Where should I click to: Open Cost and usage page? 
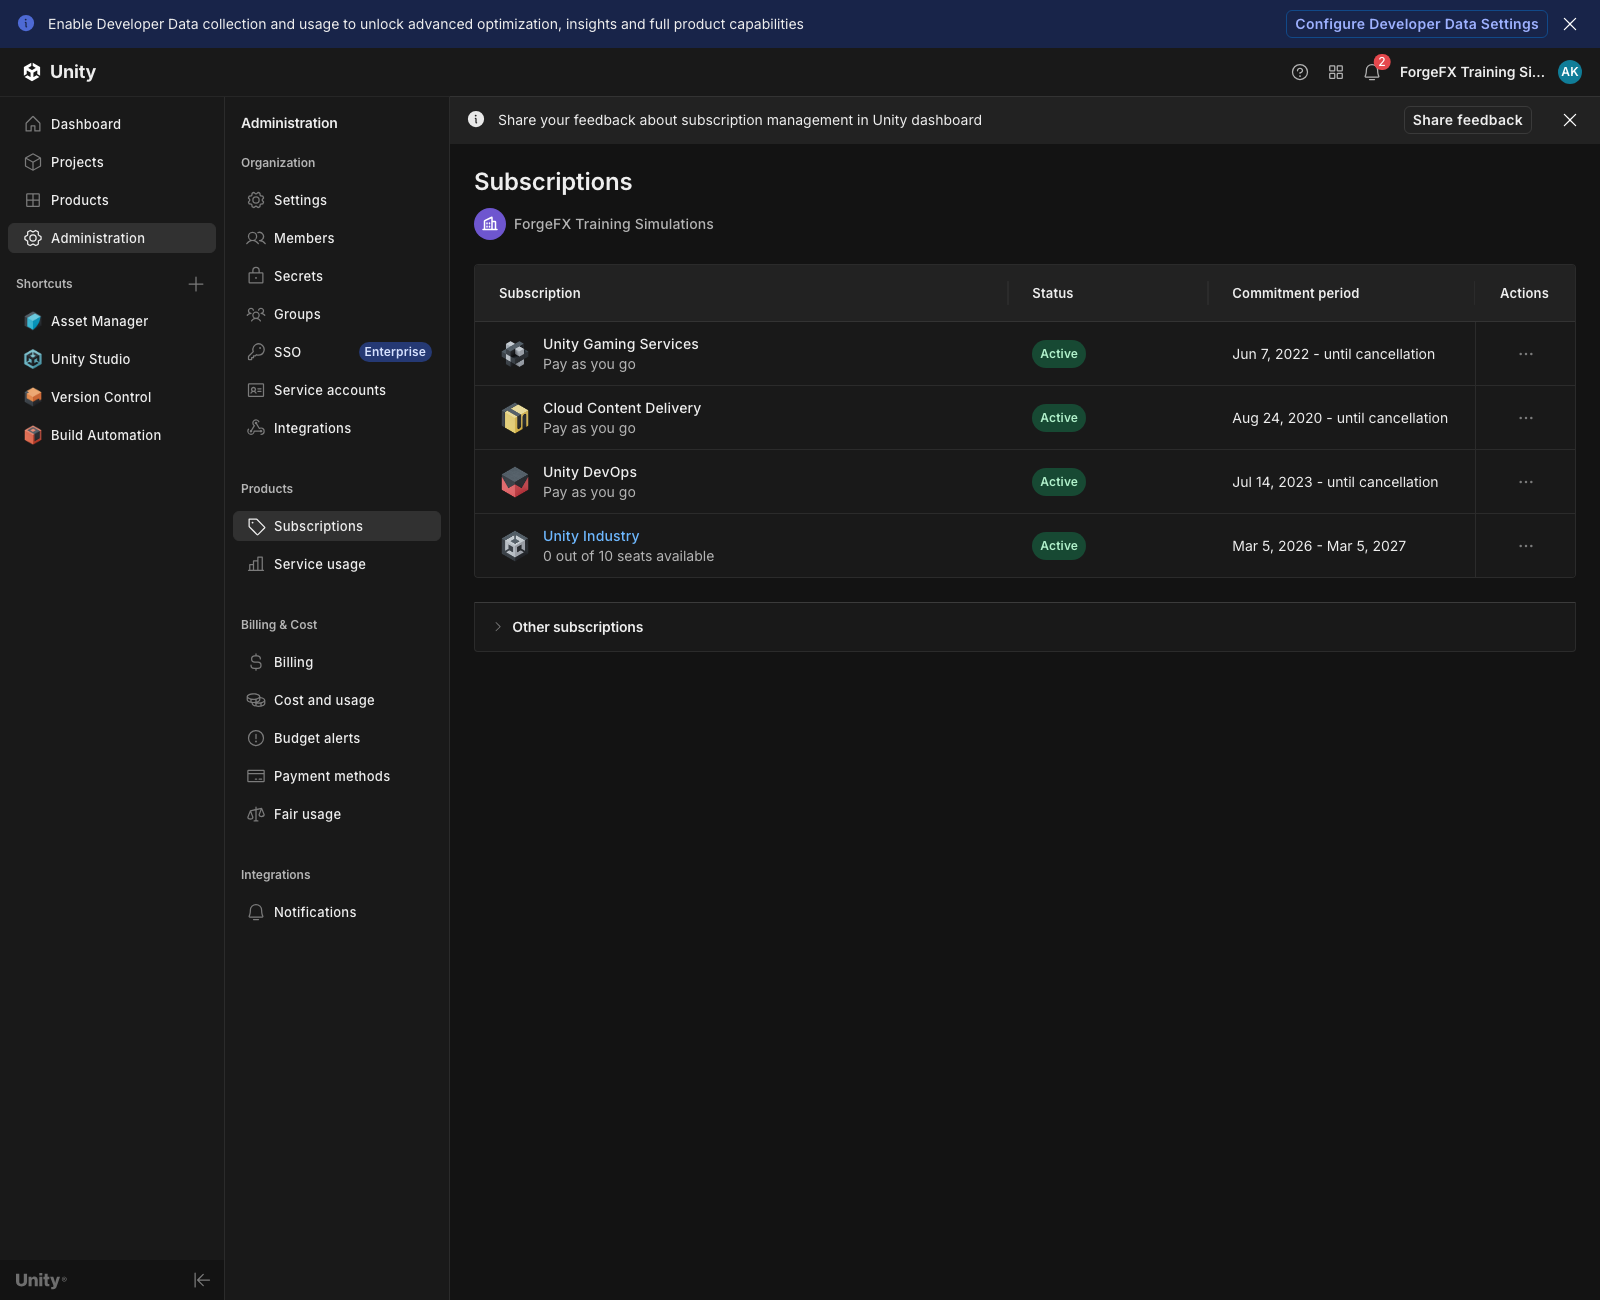point(337,700)
